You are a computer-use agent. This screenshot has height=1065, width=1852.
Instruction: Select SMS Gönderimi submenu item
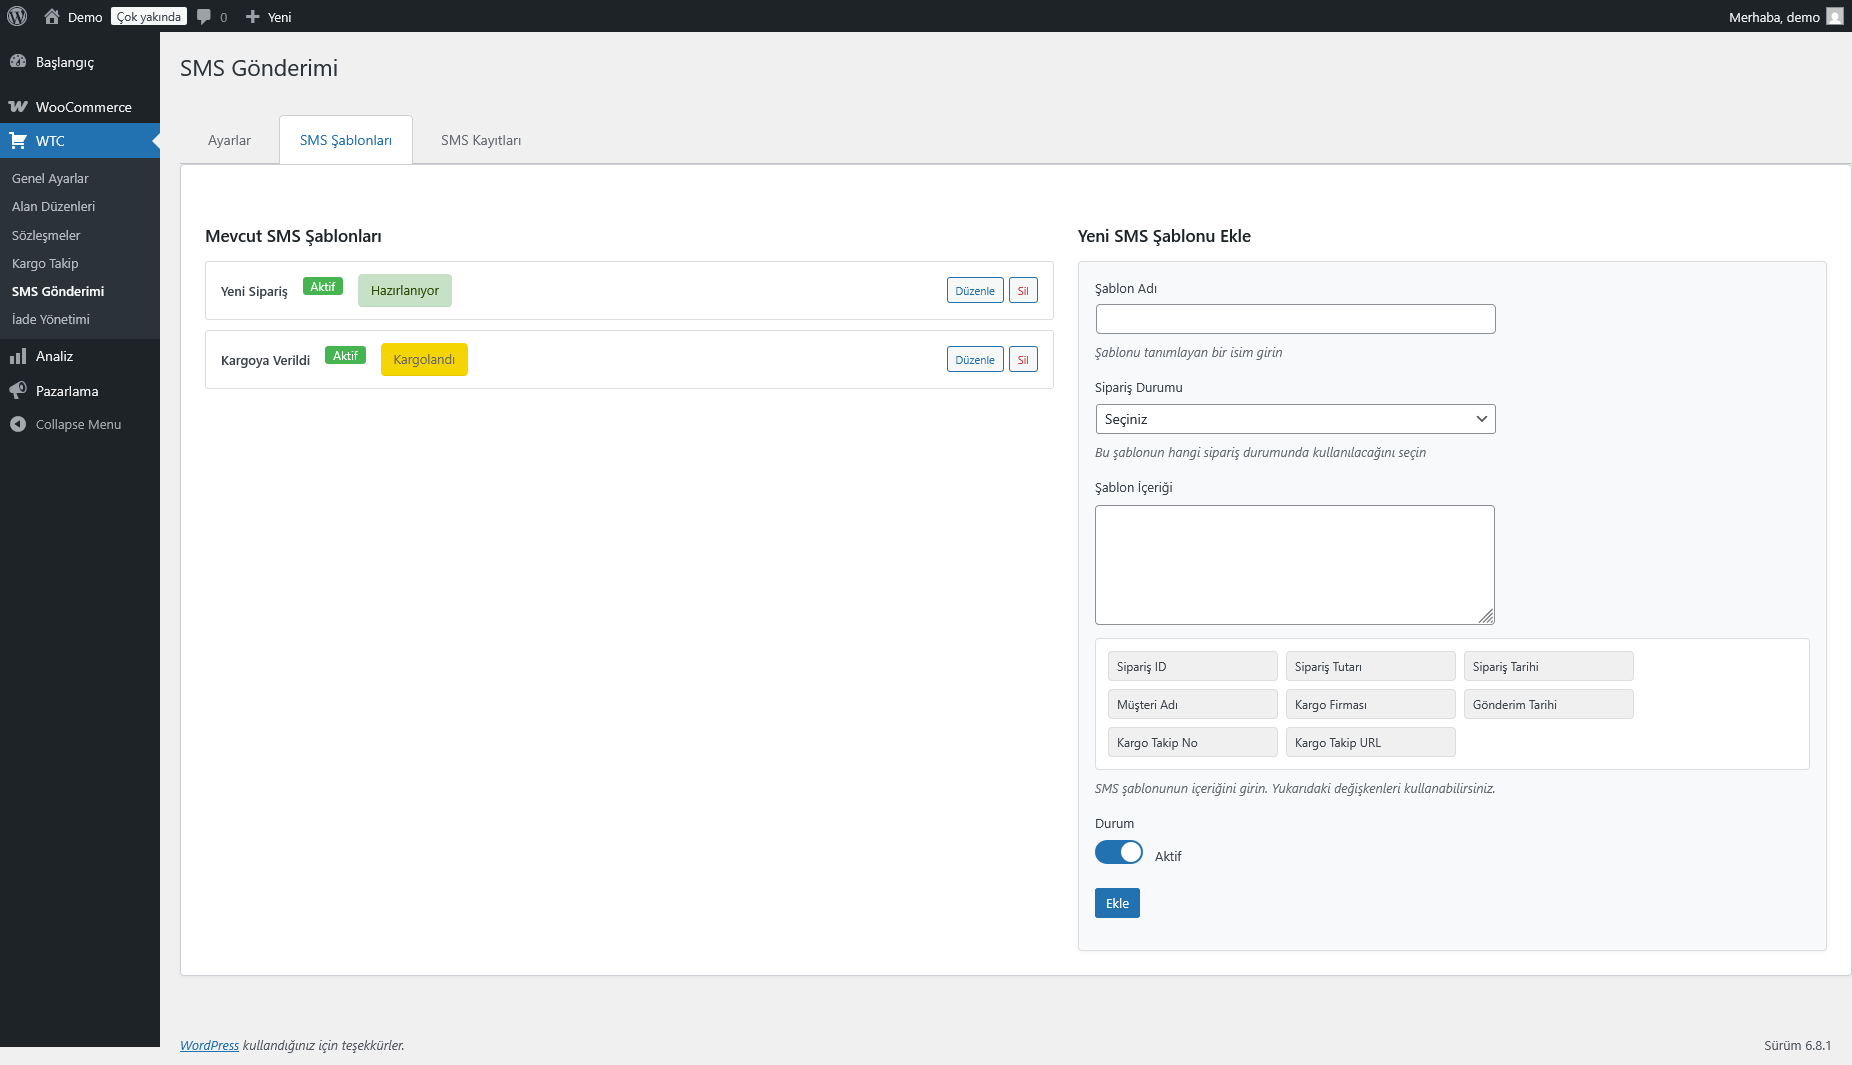point(58,291)
